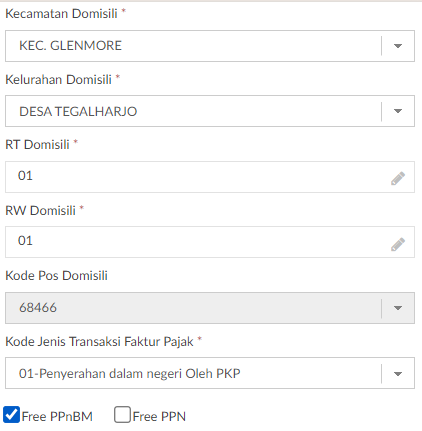Click the pencil icon in RW Domisili field
The image size is (422, 431).
click(398, 244)
